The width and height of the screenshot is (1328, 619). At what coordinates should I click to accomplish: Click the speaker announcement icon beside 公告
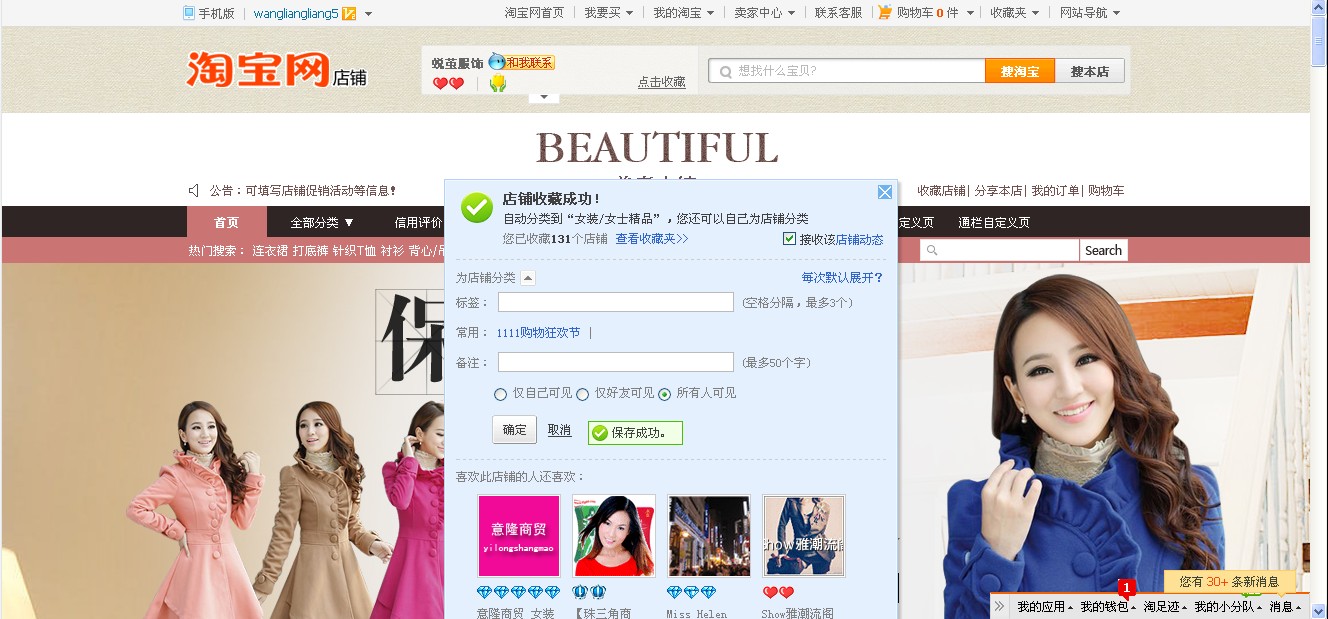click(194, 190)
